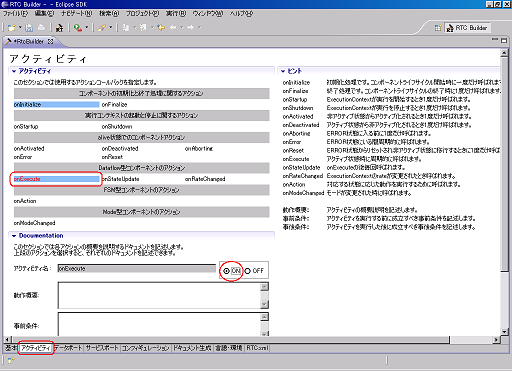Switch to the サービスポート tab
Viewport: 512px width, 371px height.
(x=102, y=348)
